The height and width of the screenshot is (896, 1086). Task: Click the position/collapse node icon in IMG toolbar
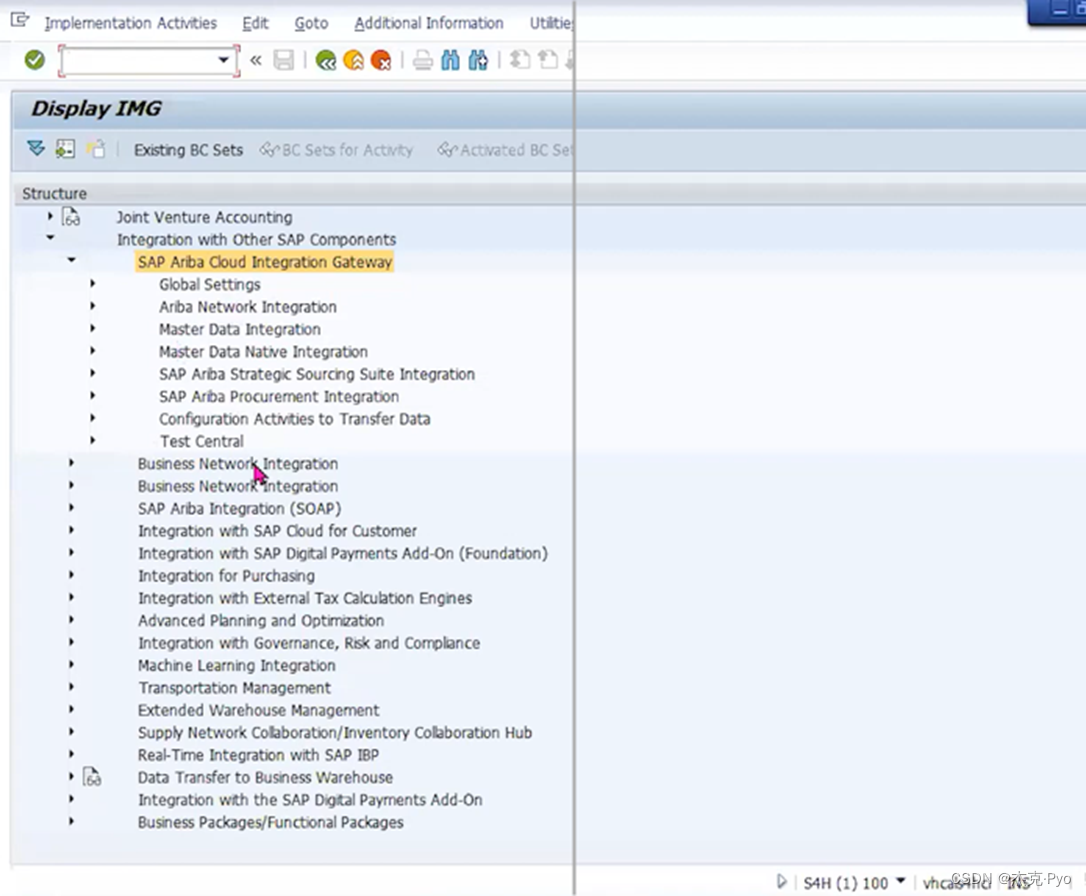[x=65, y=149]
